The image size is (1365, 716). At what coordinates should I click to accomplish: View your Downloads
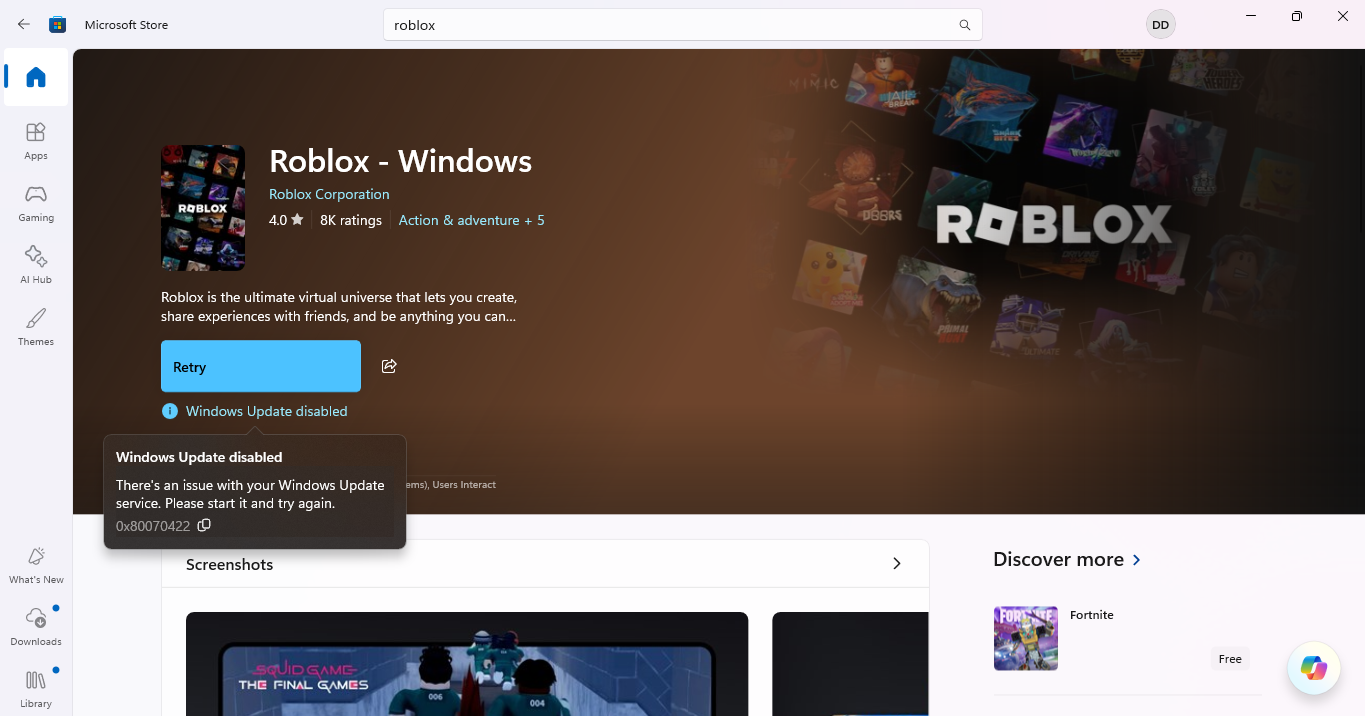(x=35, y=626)
